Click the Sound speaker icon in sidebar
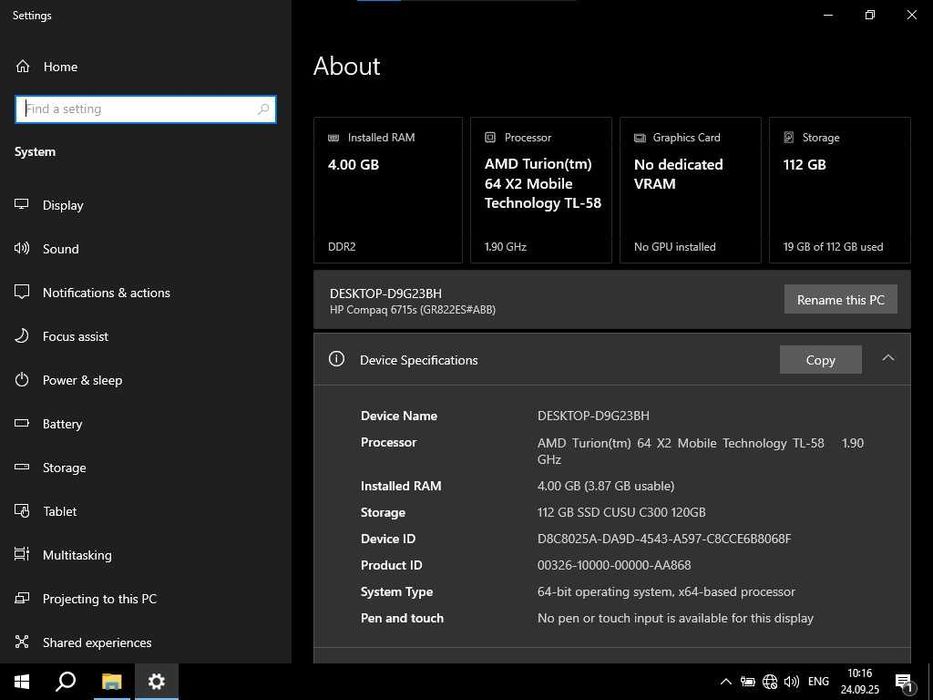Screen dimensions: 933x700 (21, 248)
